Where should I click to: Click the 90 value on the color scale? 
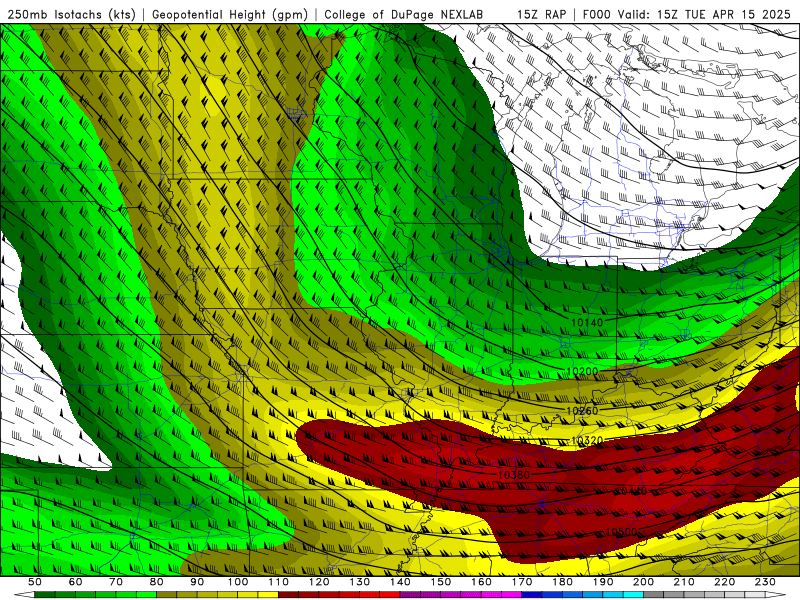197,582
